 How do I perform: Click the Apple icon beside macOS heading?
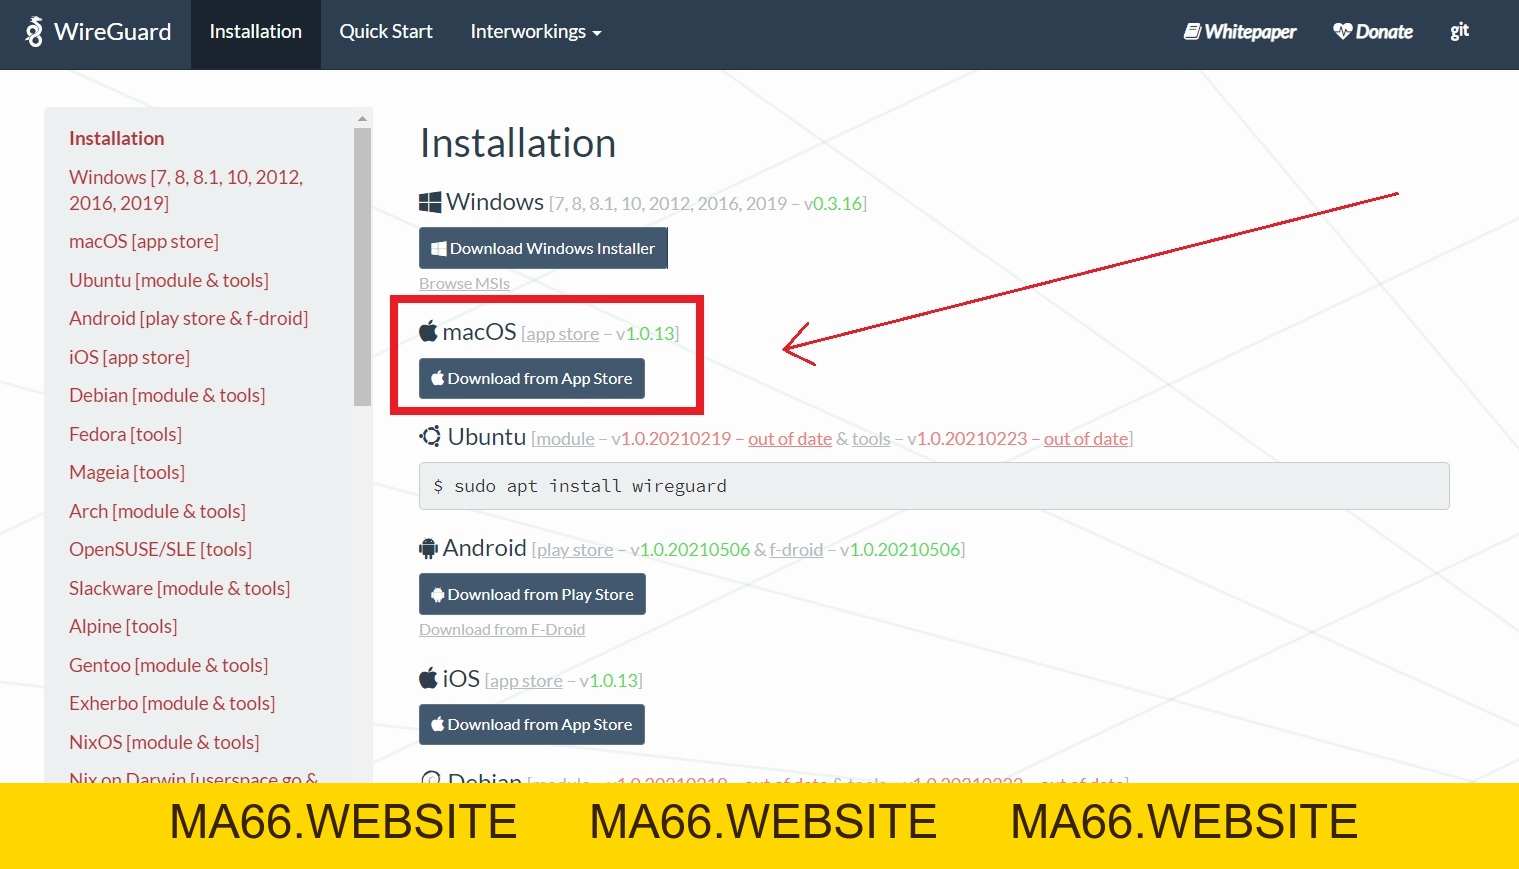(428, 331)
